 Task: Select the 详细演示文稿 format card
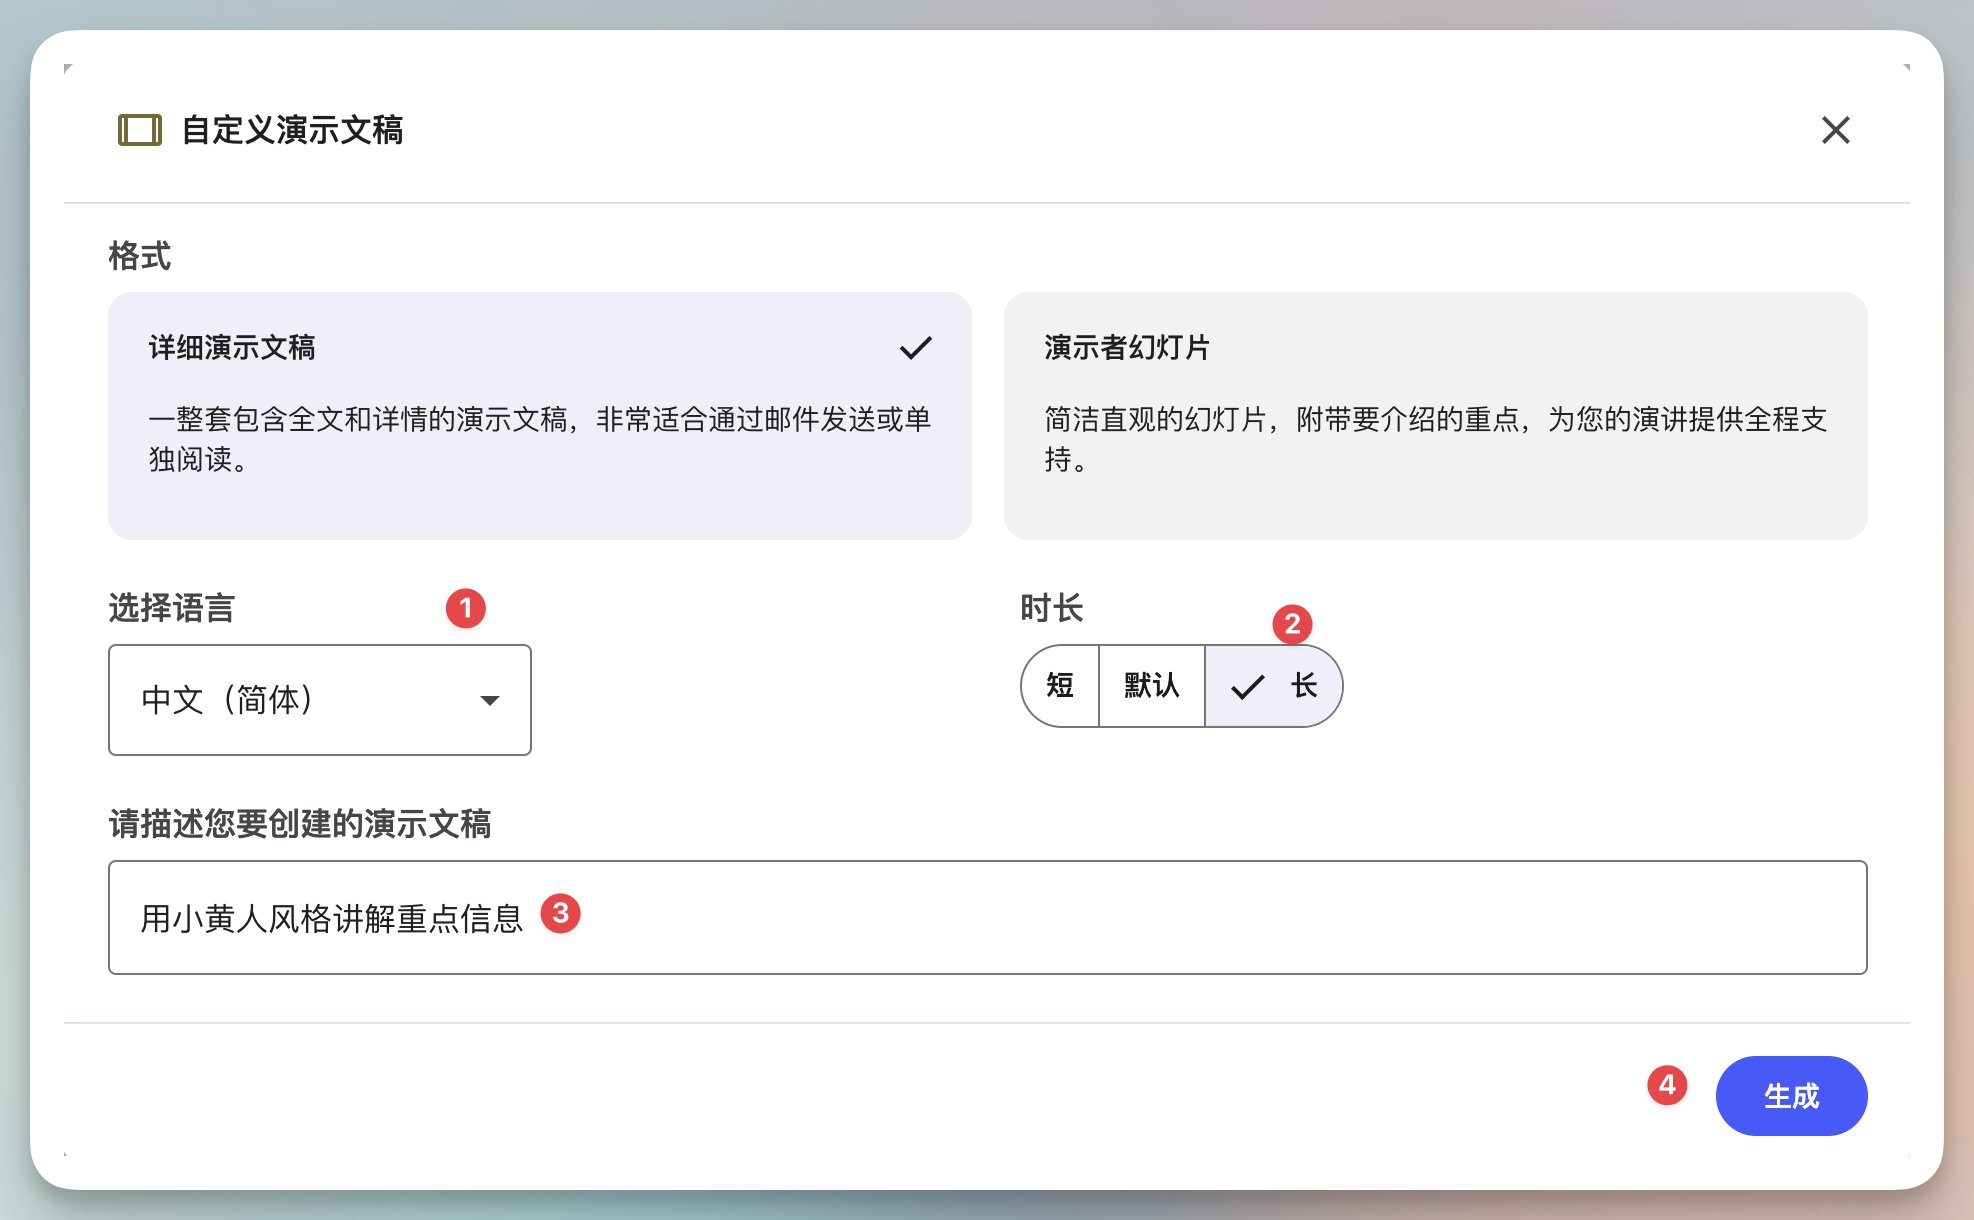539,415
